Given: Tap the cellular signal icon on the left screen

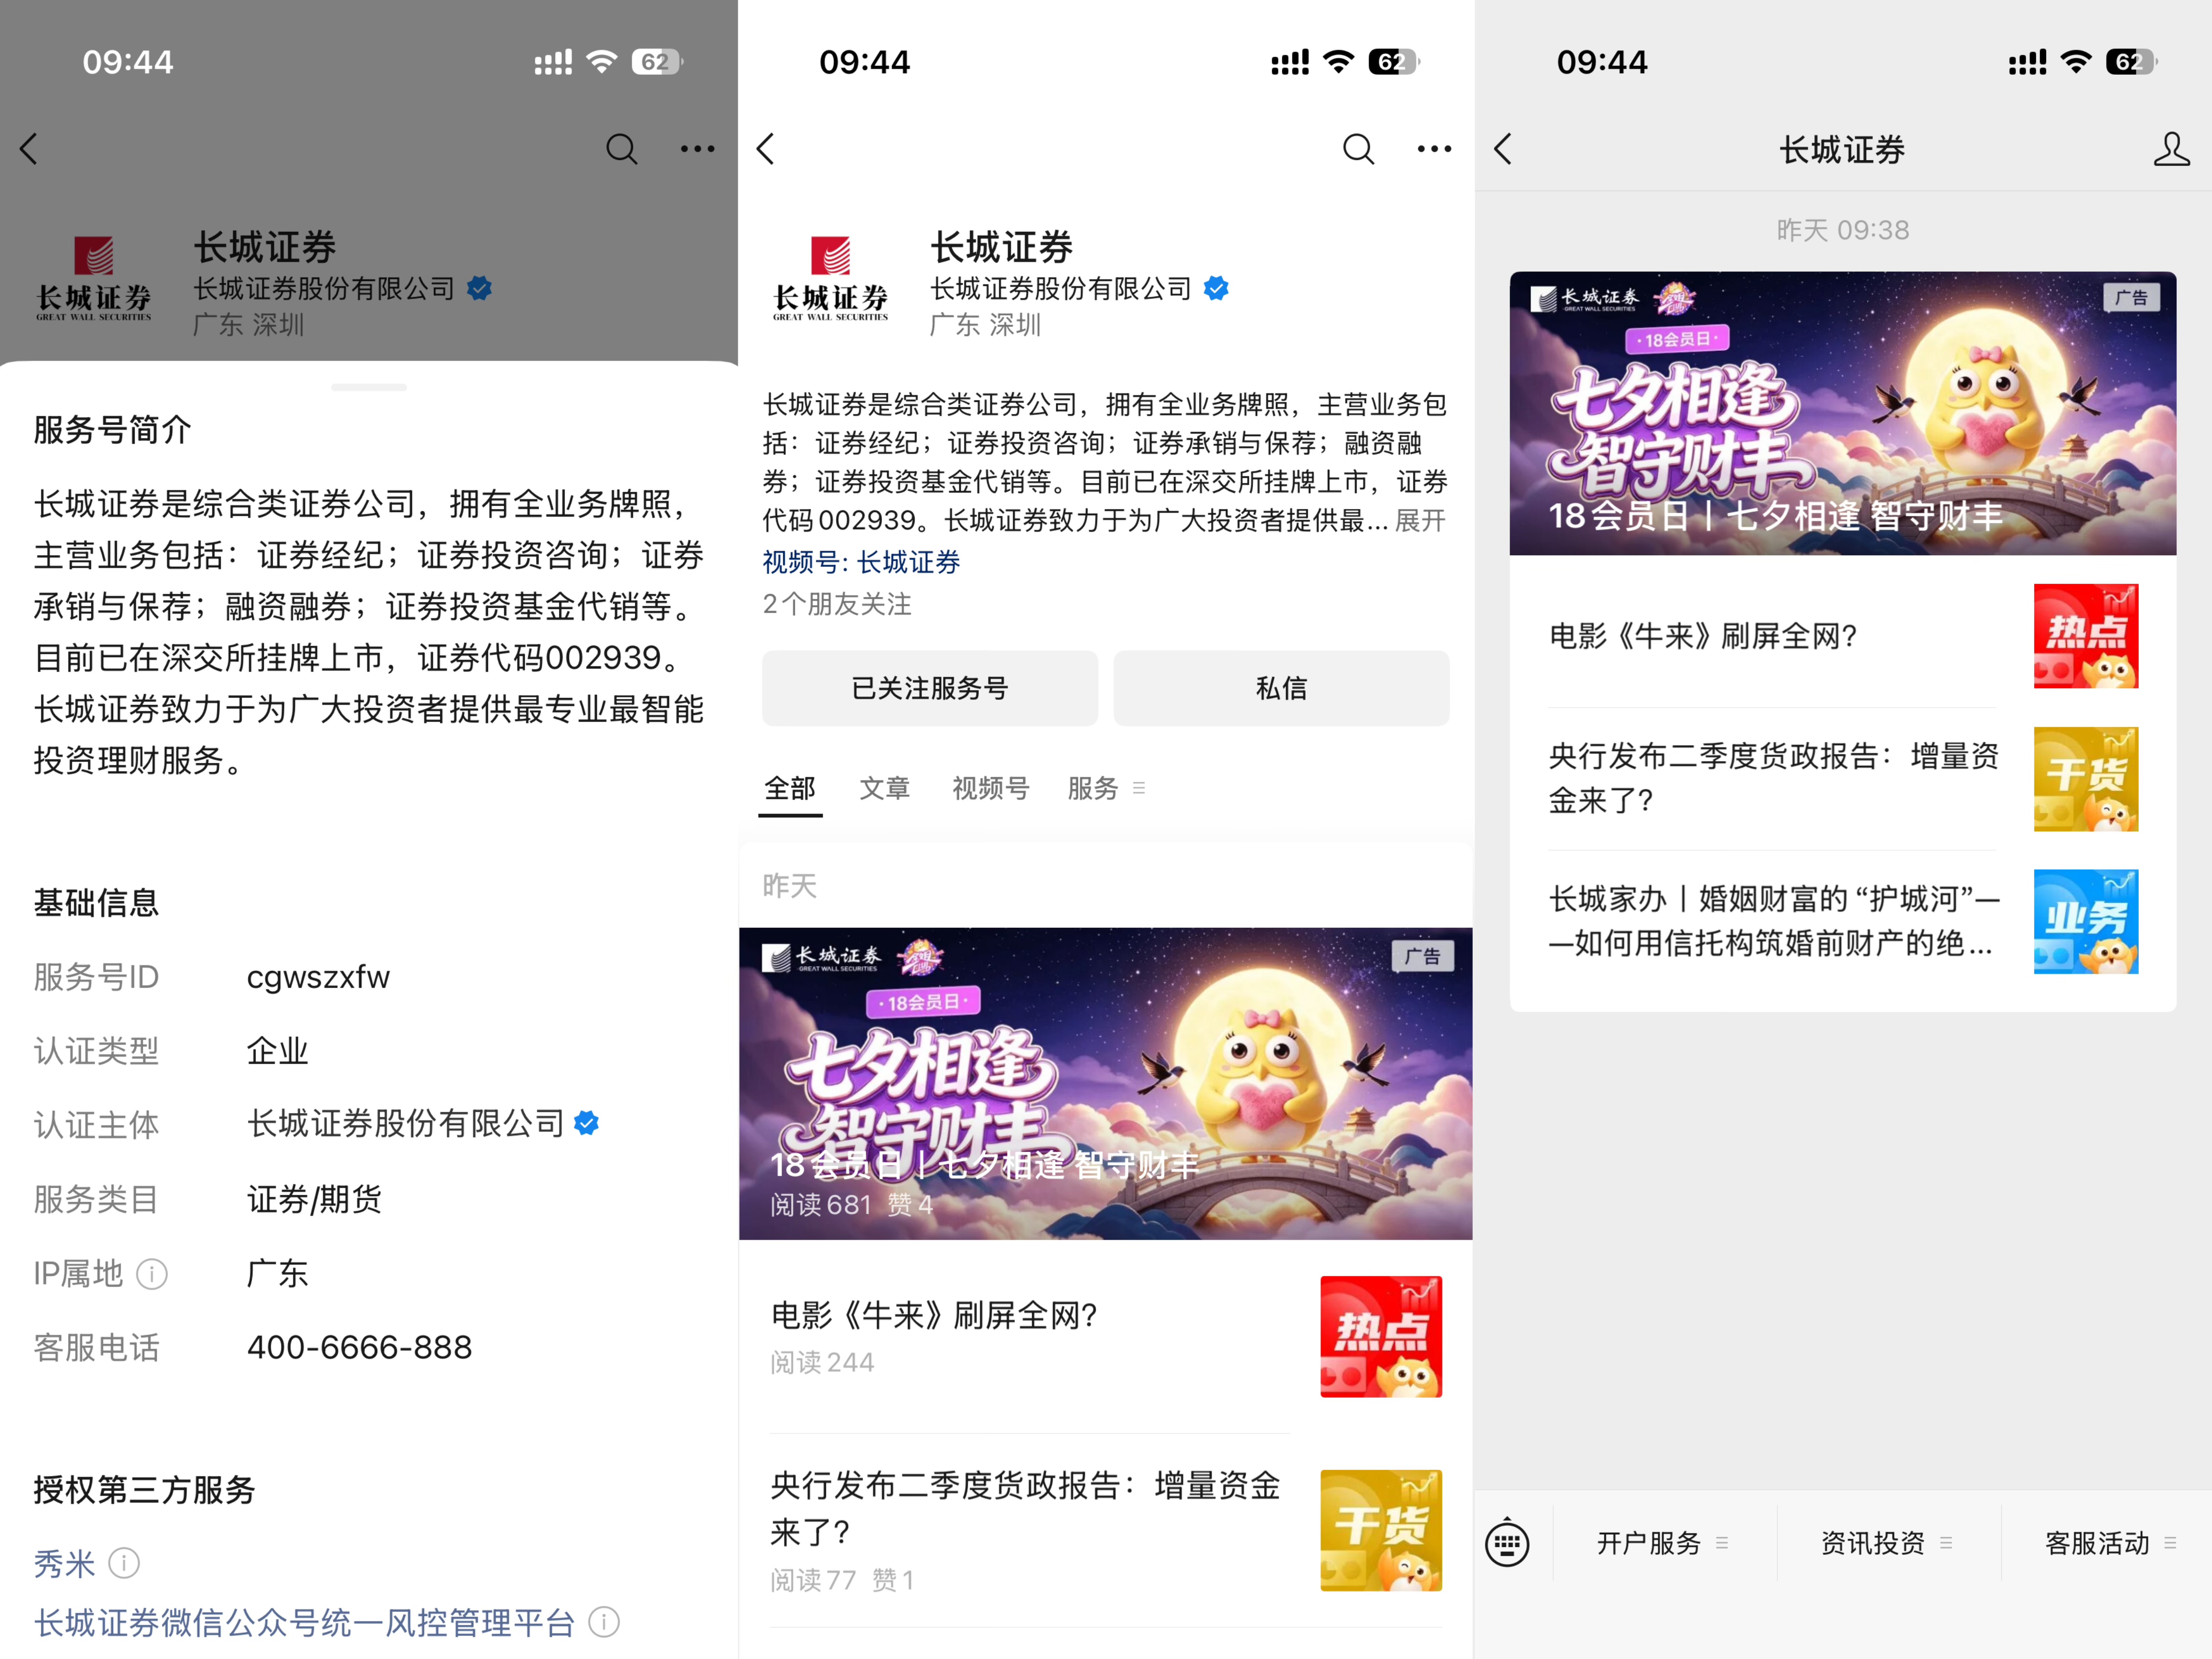Looking at the screenshot, I should coord(553,62).
